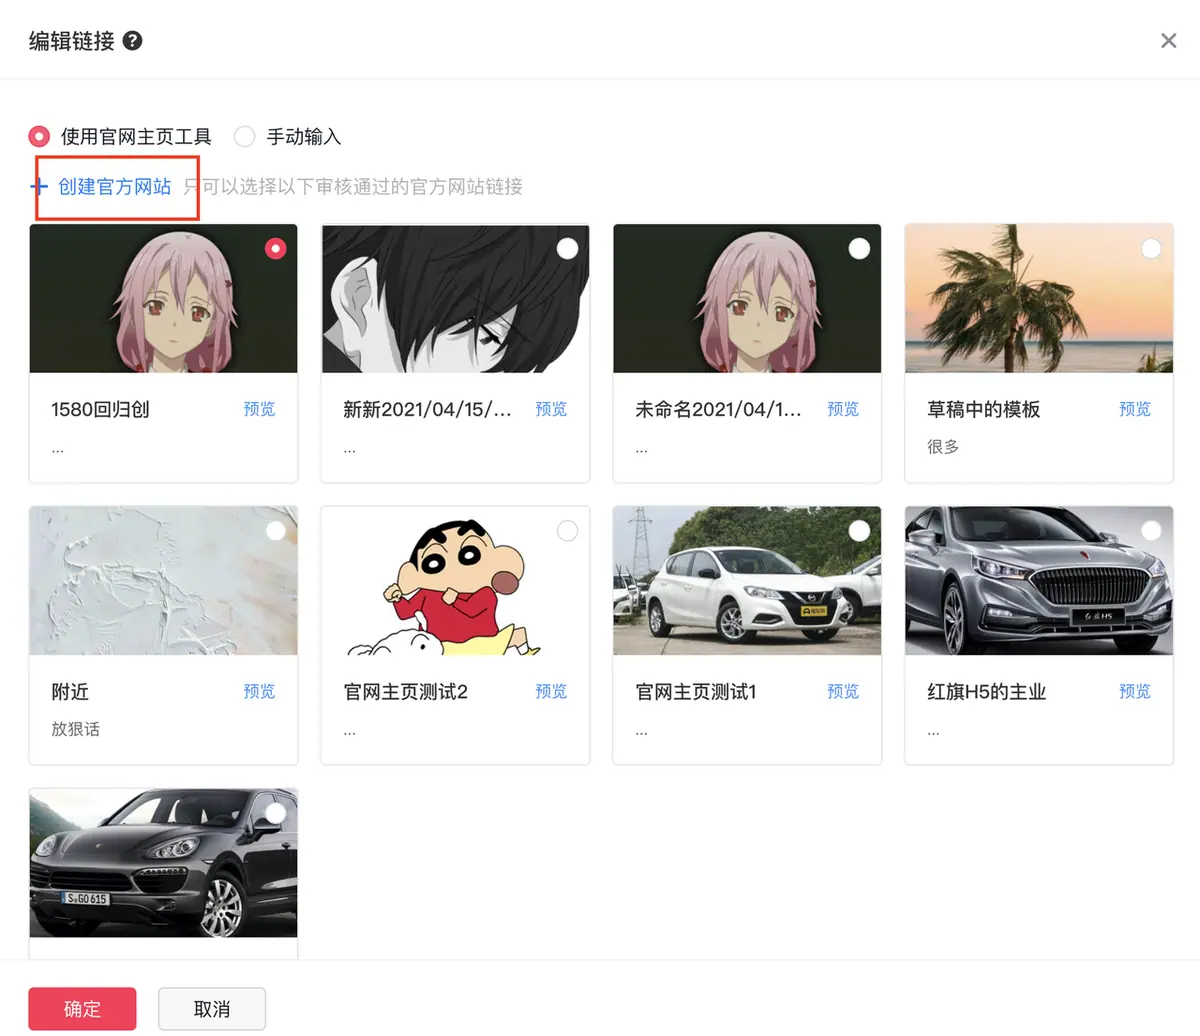Image resolution: width=1200 pixels, height=1036 pixels.
Task: Click the 官网主页测试2 title text
Action: pyautogui.click(x=406, y=691)
